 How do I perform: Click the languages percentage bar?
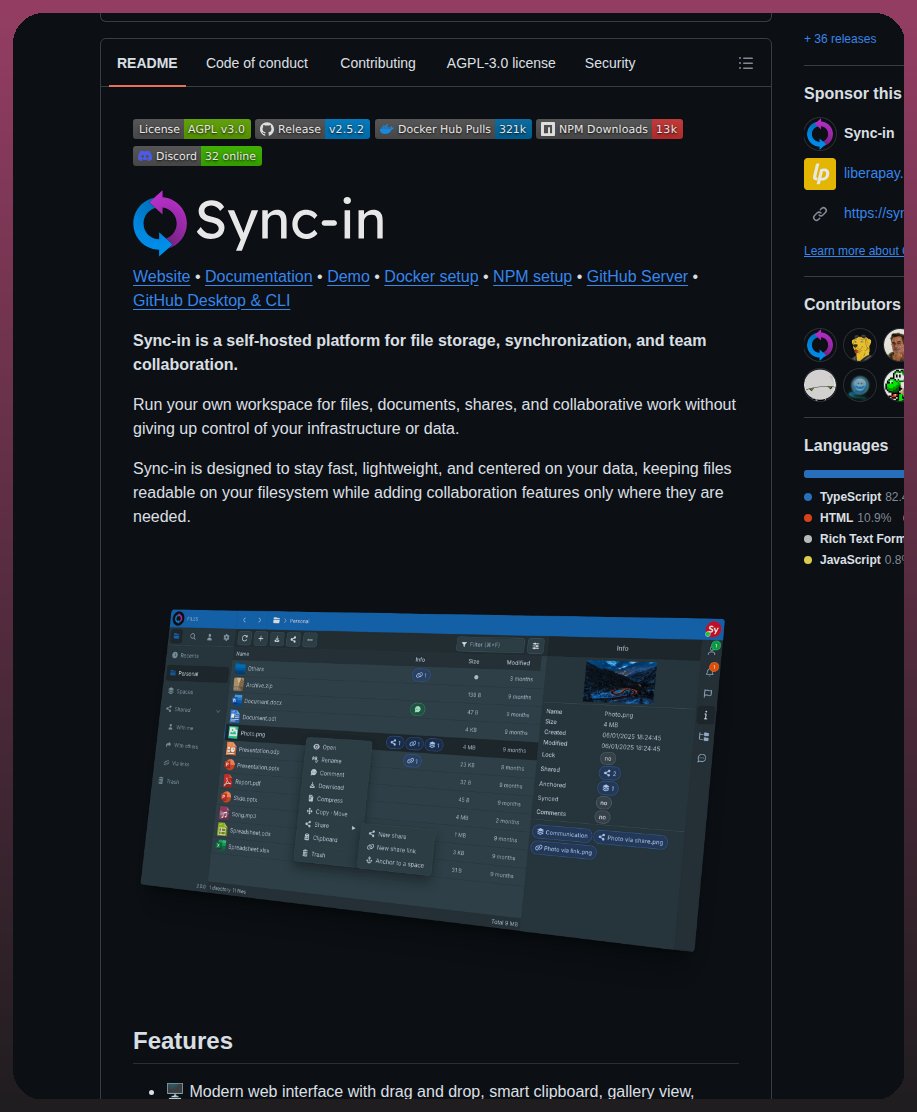pos(853,474)
